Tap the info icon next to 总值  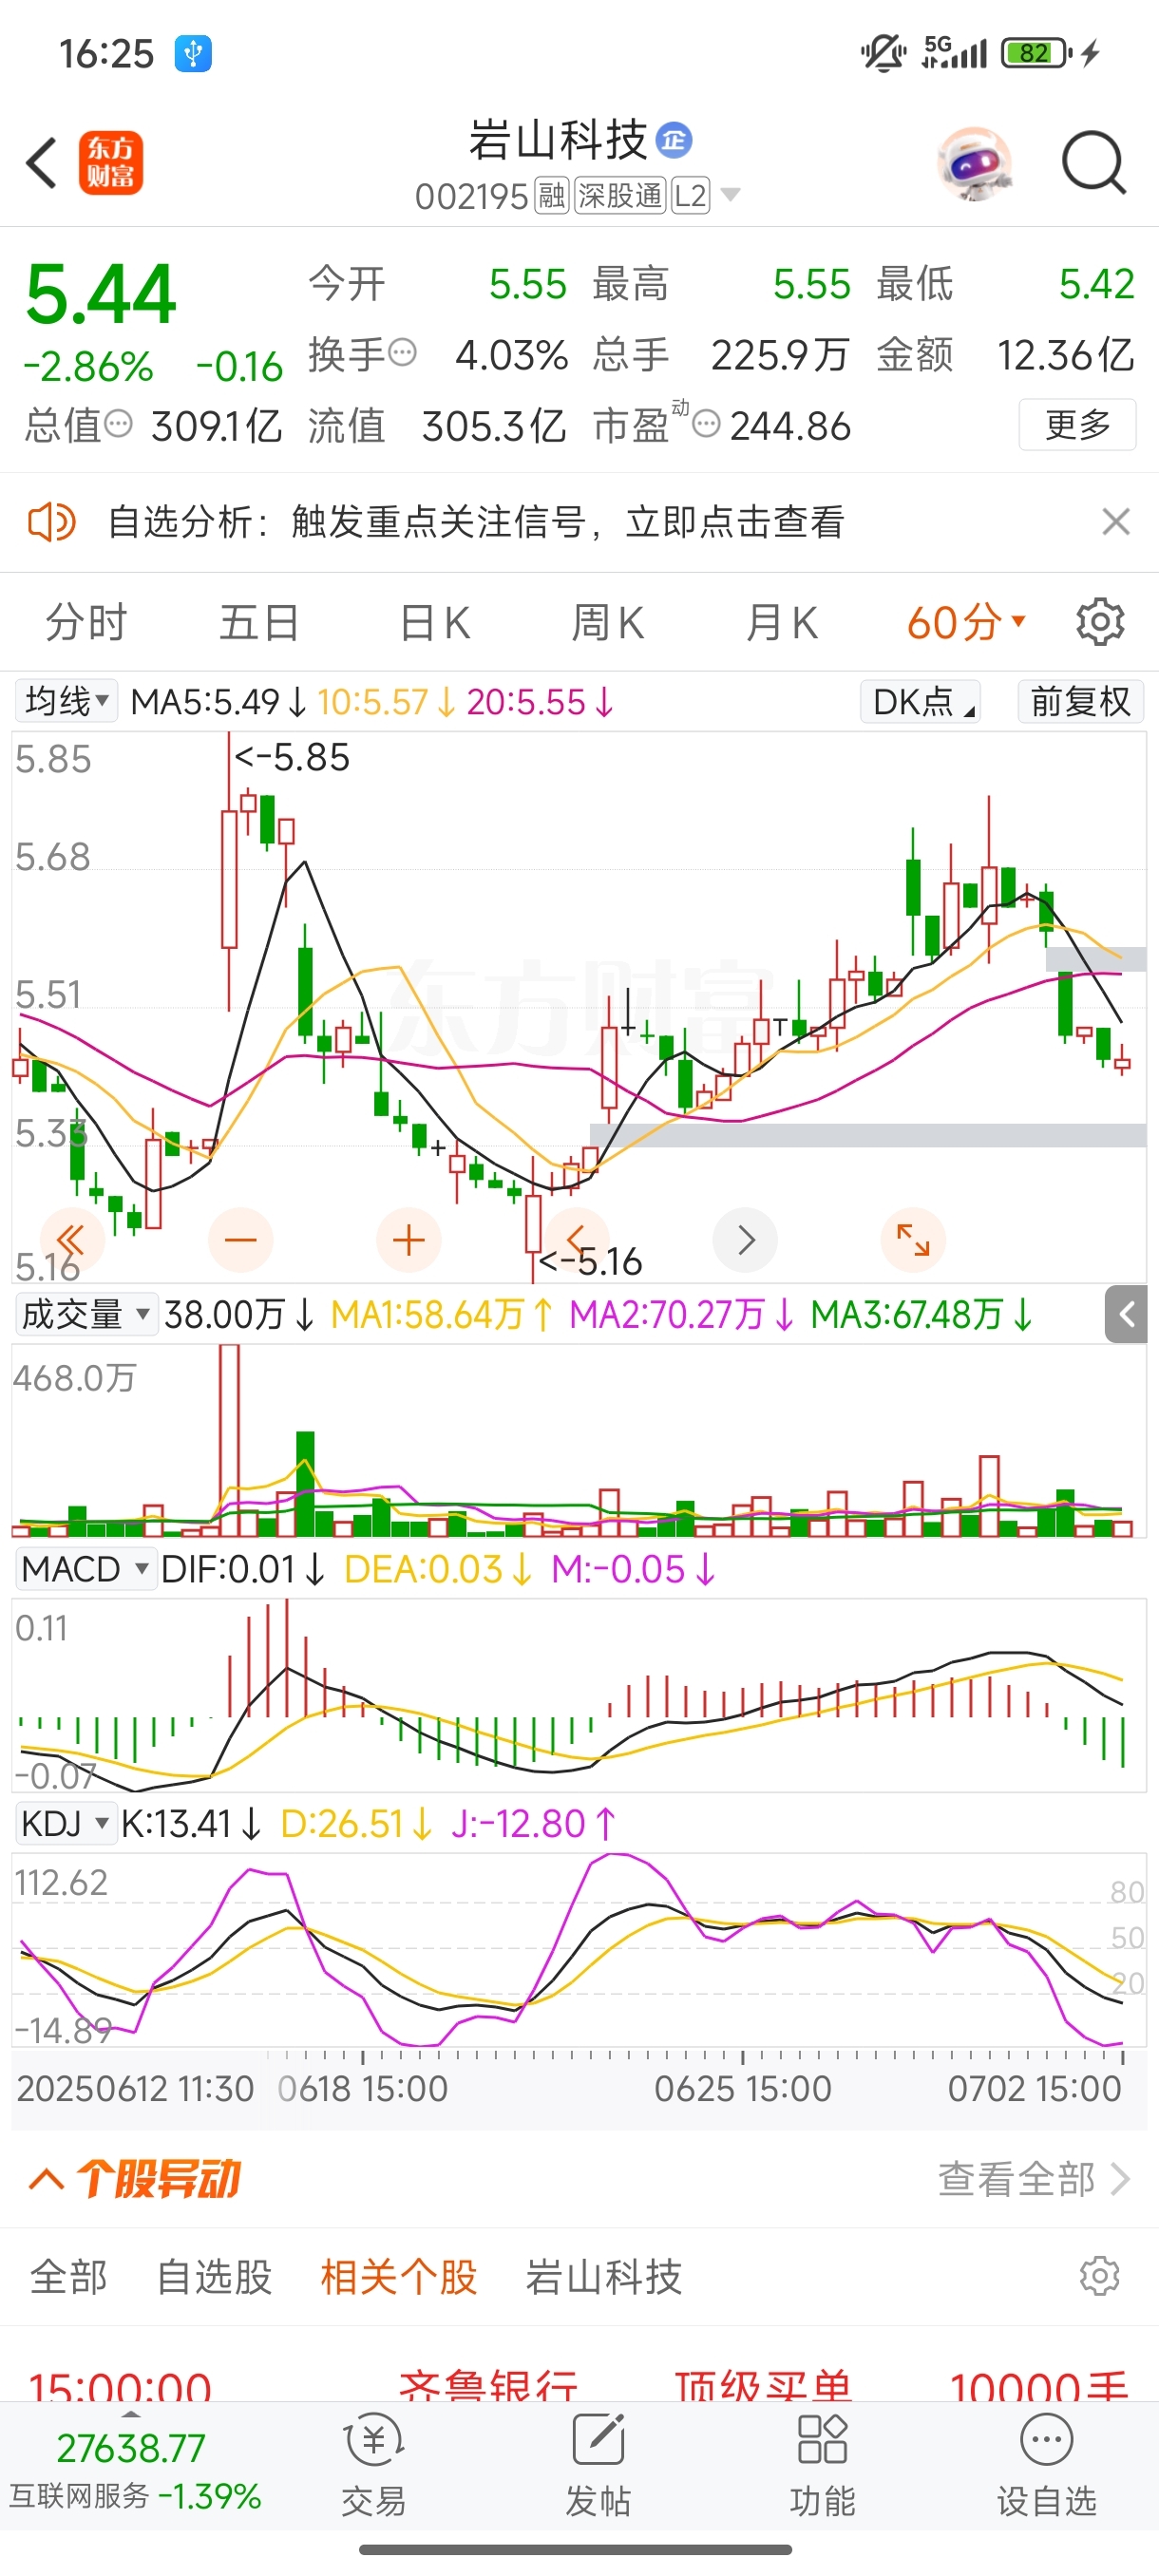118,424
